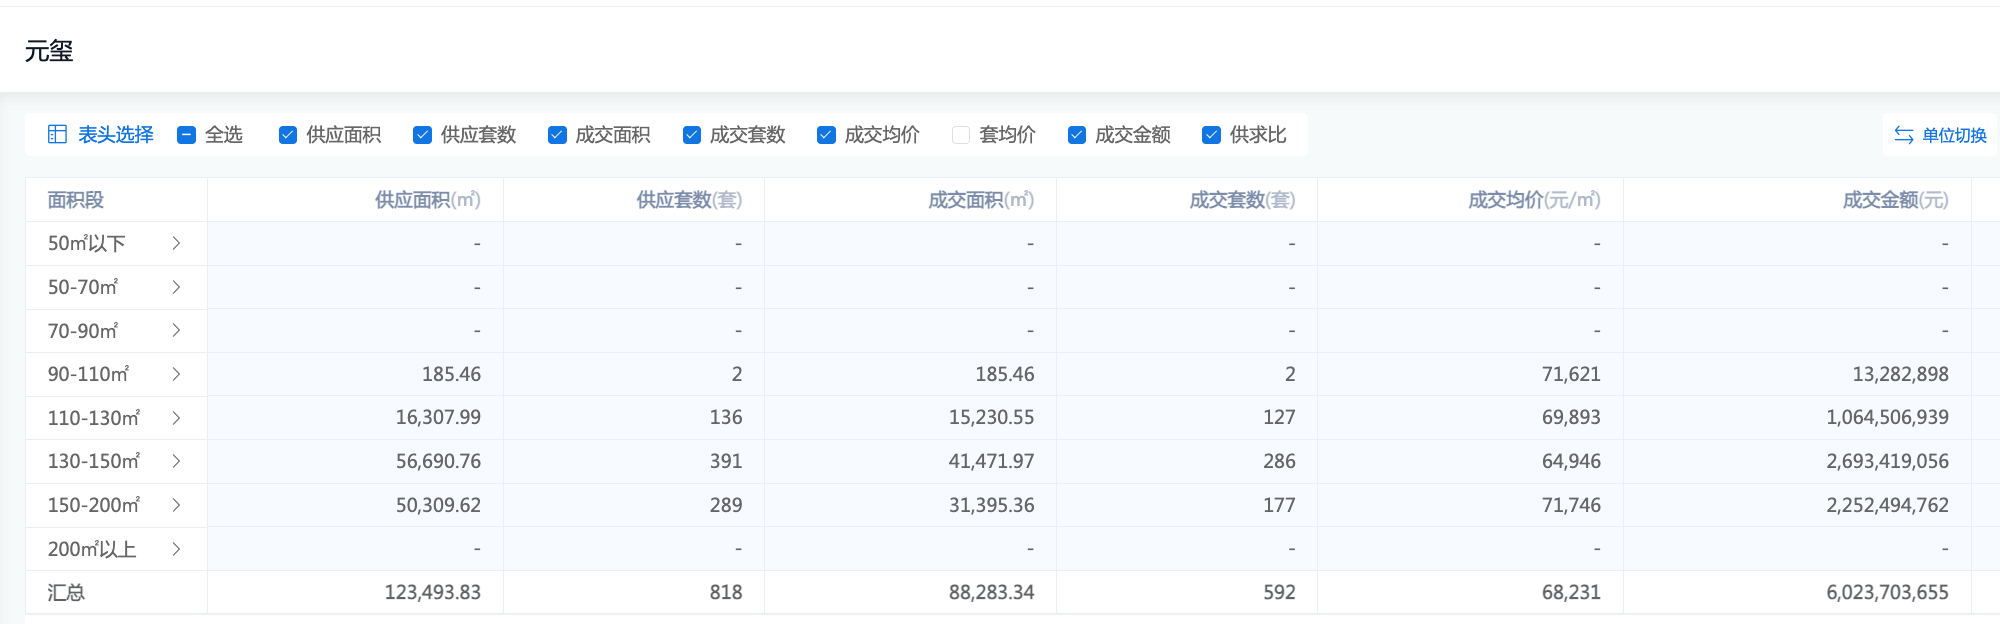This screenshot has width=2000, height=624.
Task: Expand the 90-110㎡ row chevron
Action: point(176,374)
